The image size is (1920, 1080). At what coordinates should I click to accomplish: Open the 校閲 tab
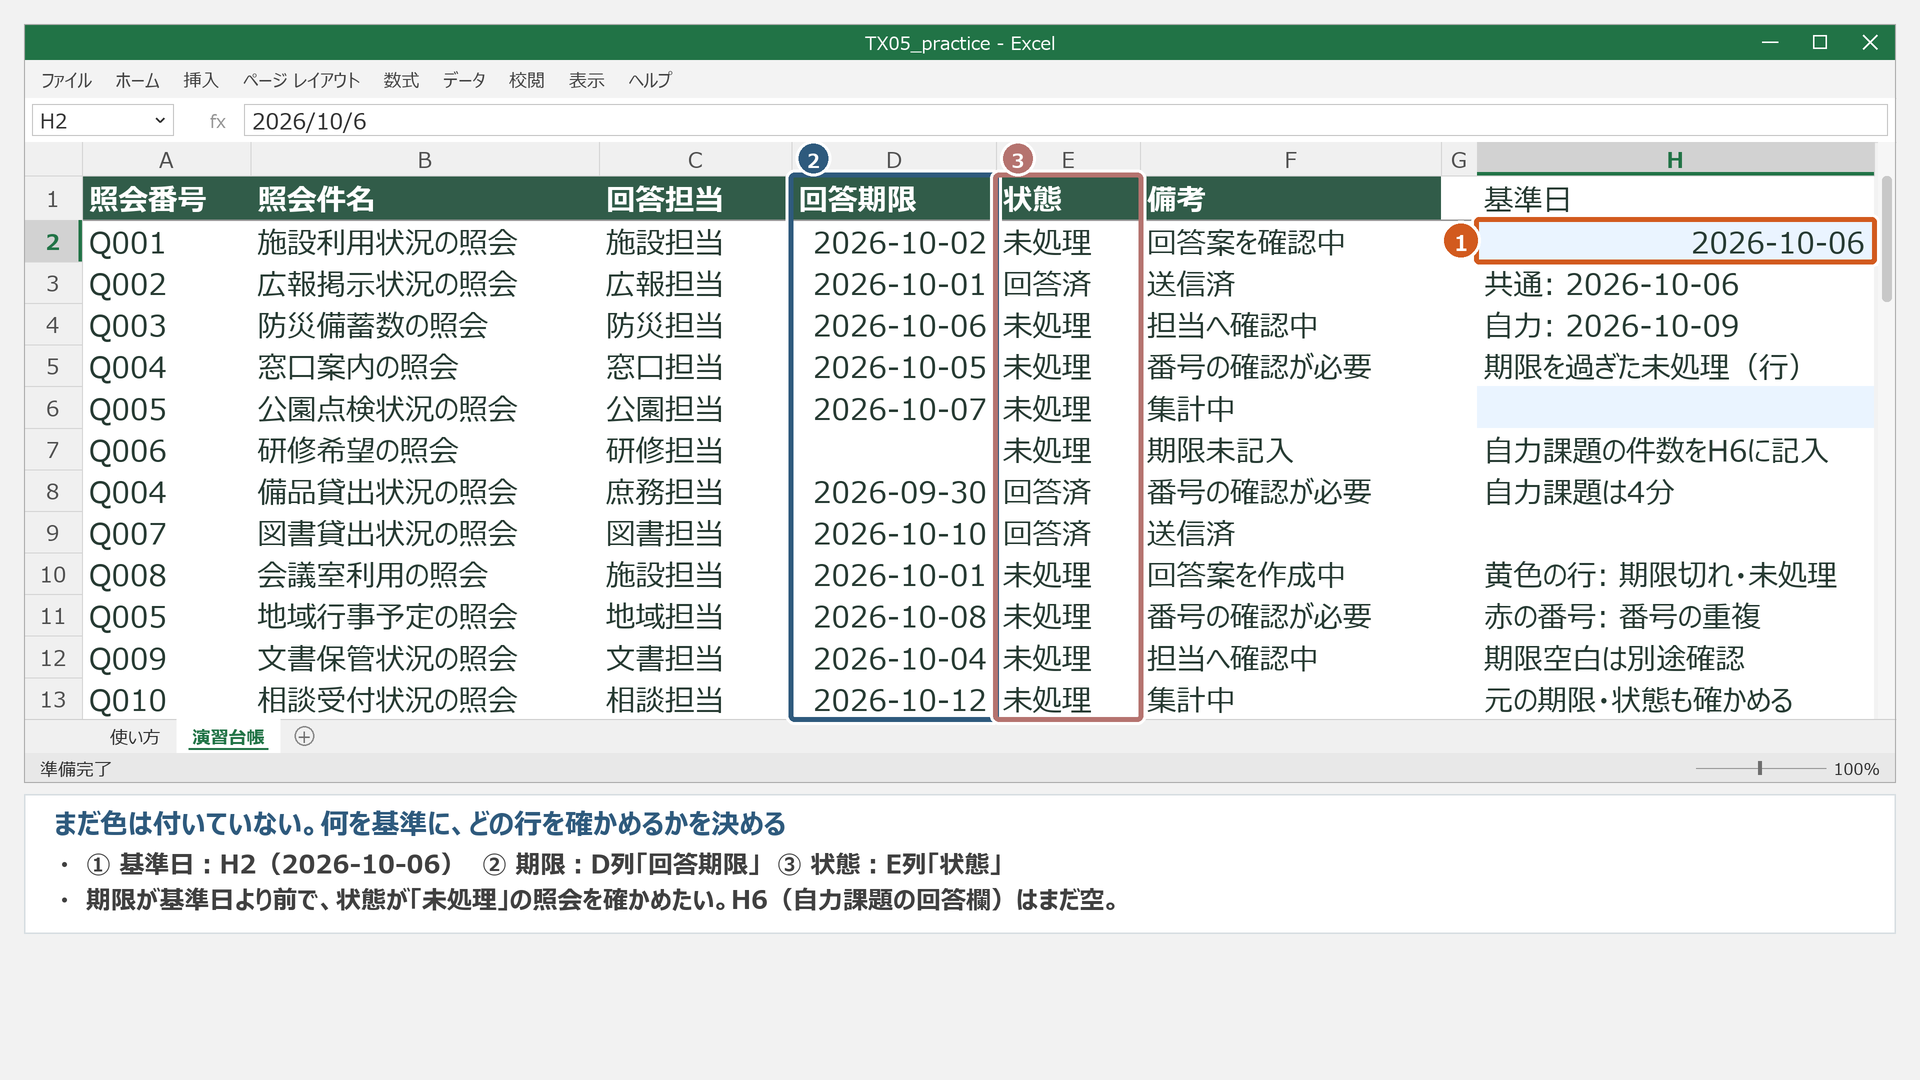click(x=527, y=80)
